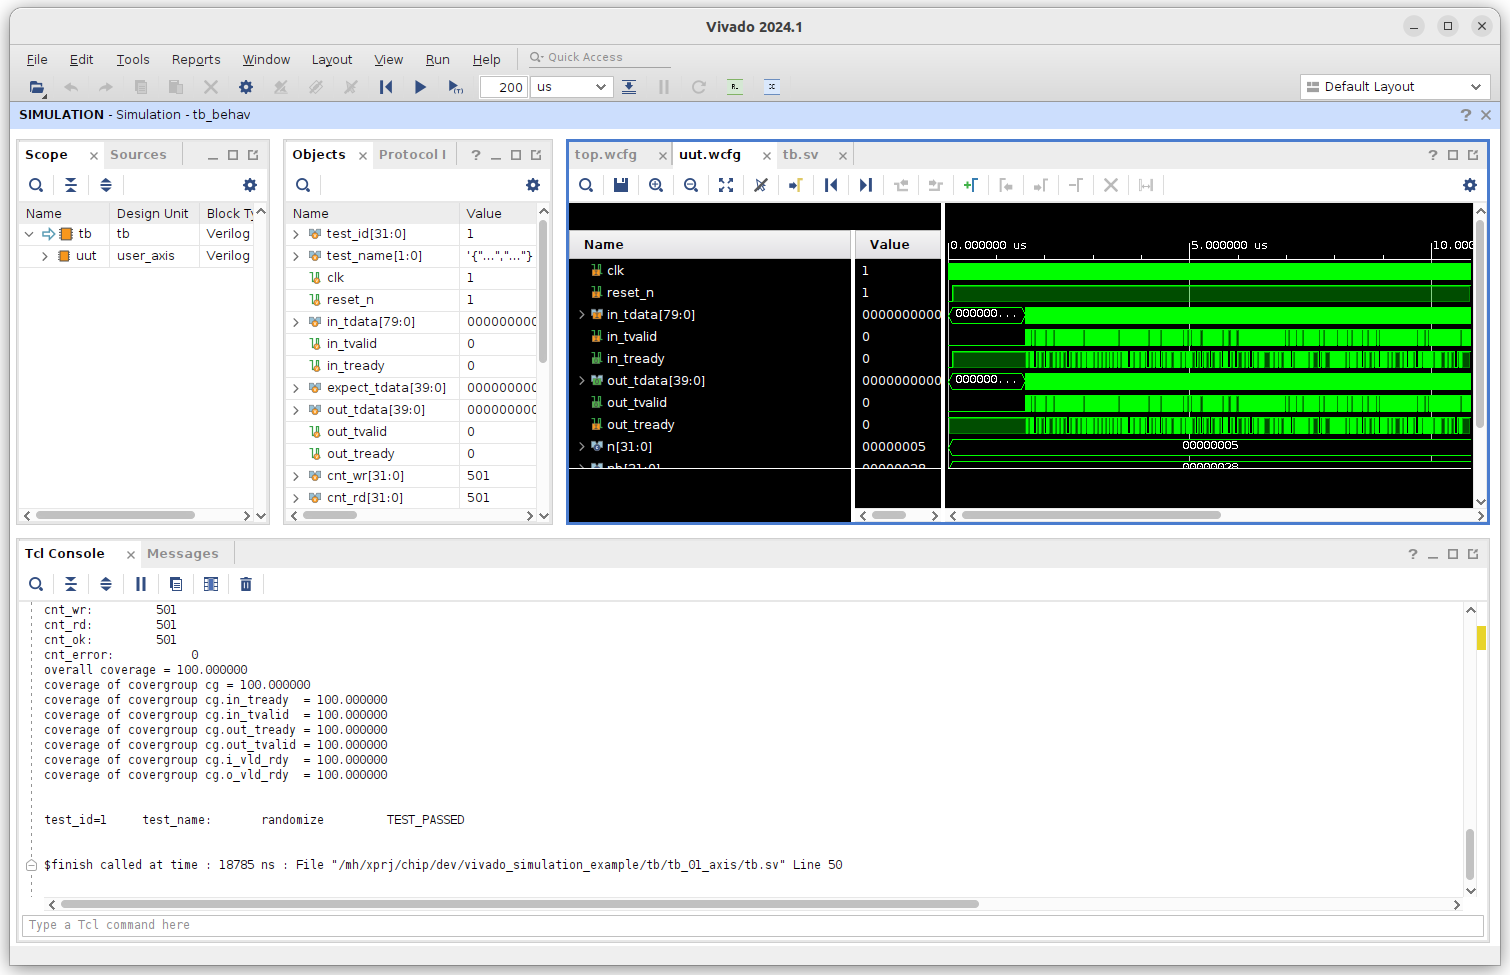1510x975 pixels.
Task: Open the File menu
Action: pyautogui.click(x=37, y=60)
